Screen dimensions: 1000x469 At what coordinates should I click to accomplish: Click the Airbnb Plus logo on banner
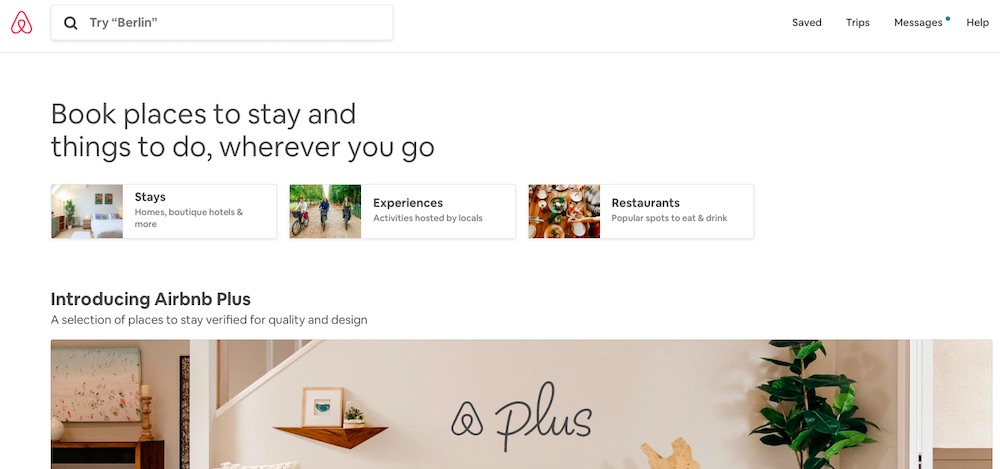click(521, 417)
